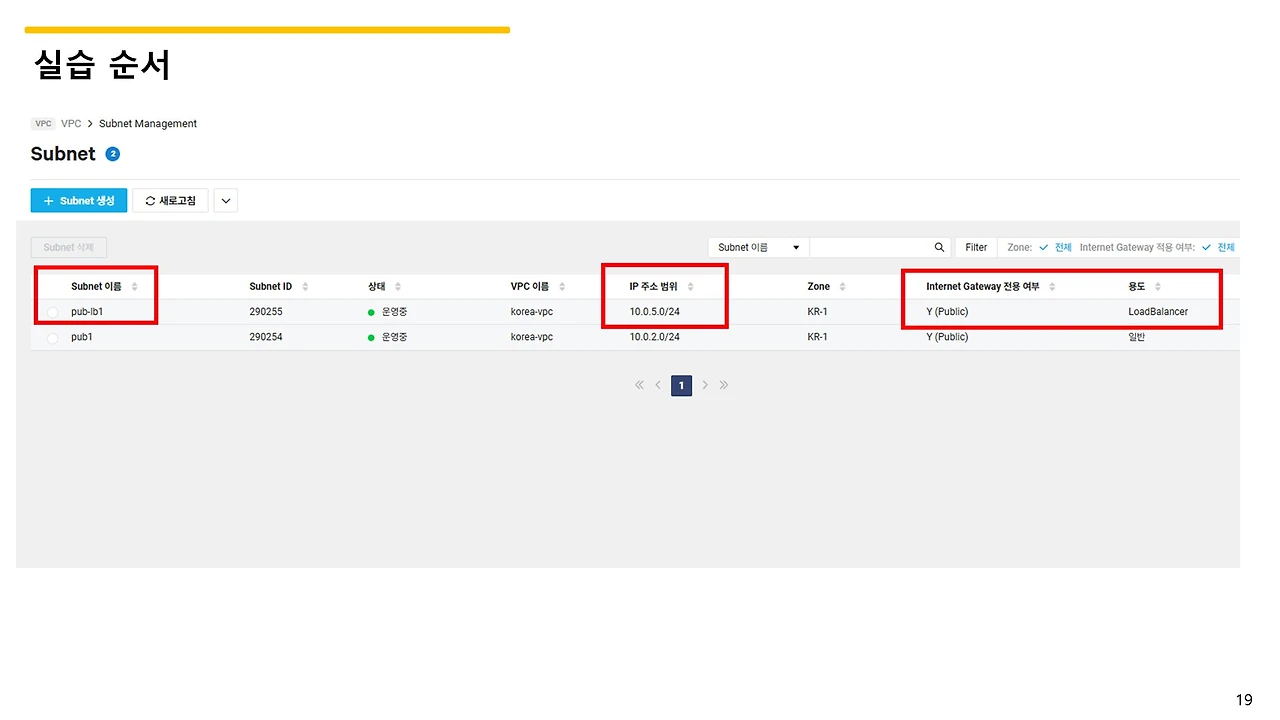Go to next page arrow
1280x720 pixels.
[x=705, y=385]
